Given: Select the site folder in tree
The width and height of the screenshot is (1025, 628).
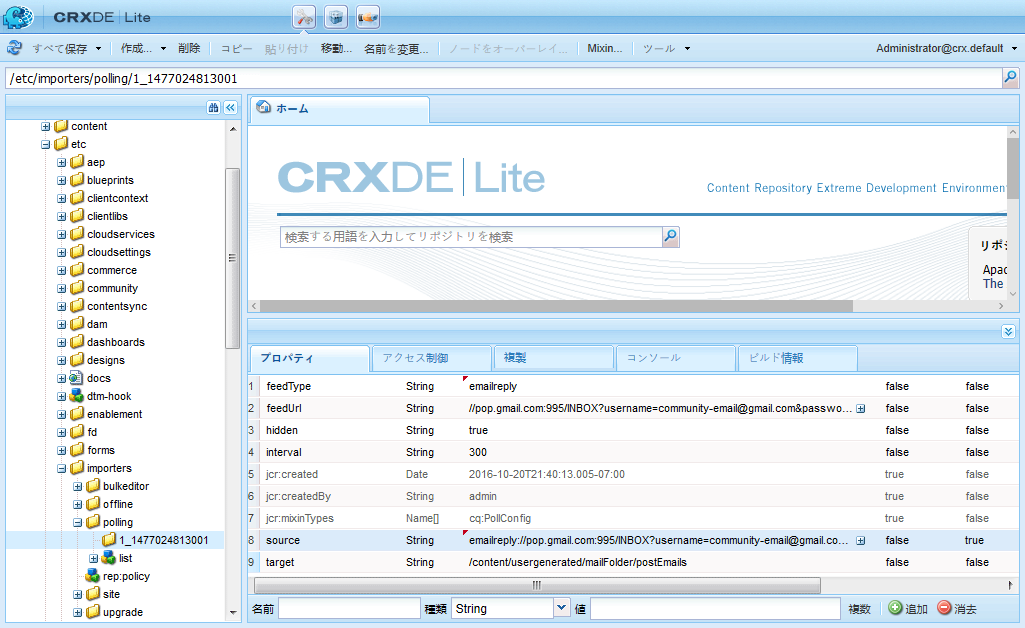Looking at the screenshot, I should coord(111,594).
